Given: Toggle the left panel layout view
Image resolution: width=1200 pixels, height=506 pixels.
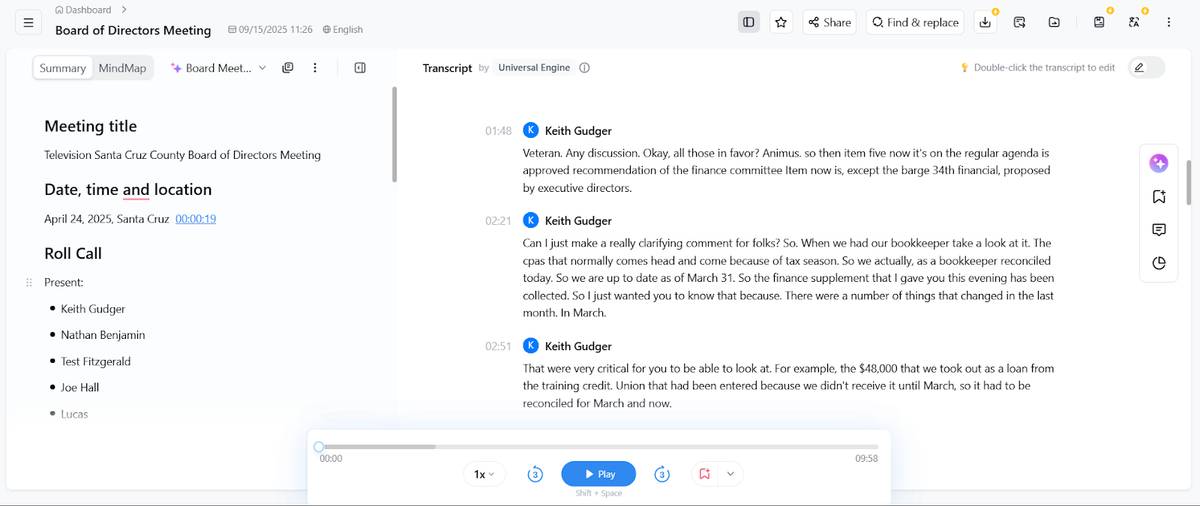Looking at the screenshot, I should click(748, 22).
